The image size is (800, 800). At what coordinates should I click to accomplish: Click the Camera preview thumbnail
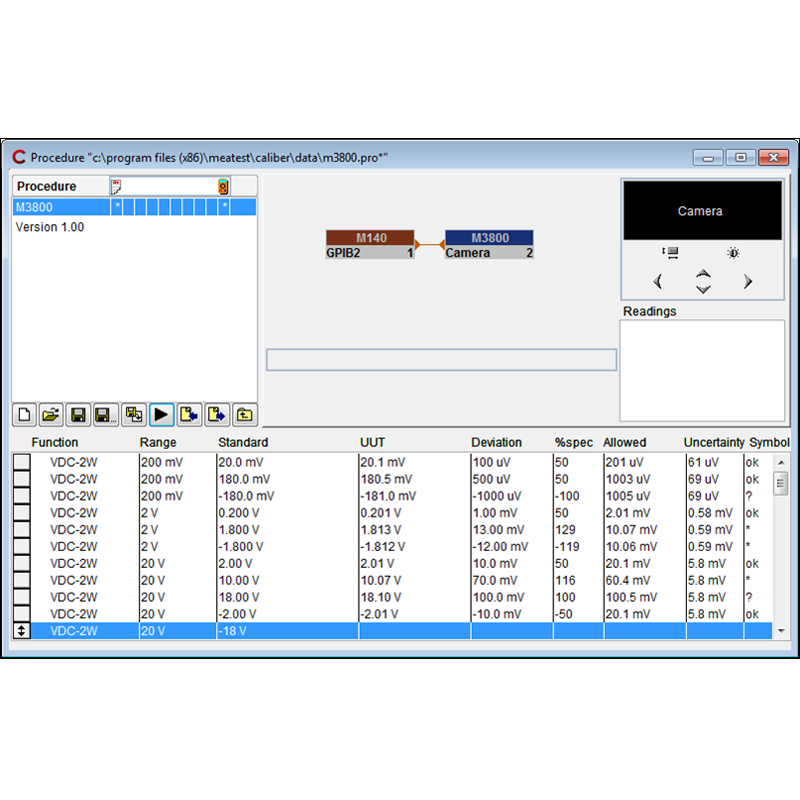point(702,210)
